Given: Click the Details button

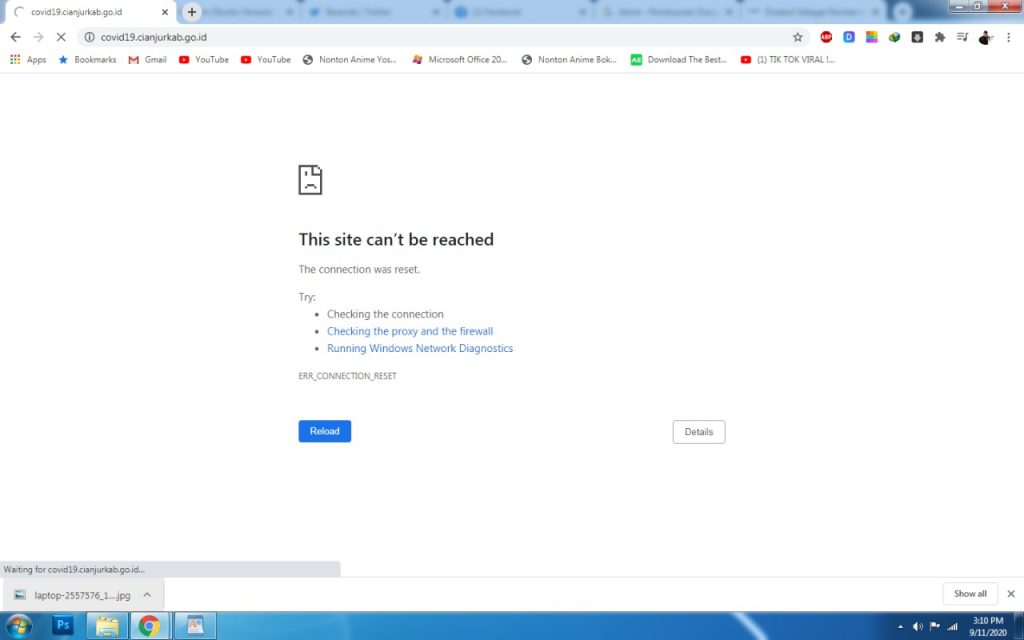Looking at the screenshot, I should (x=698, y=432).
